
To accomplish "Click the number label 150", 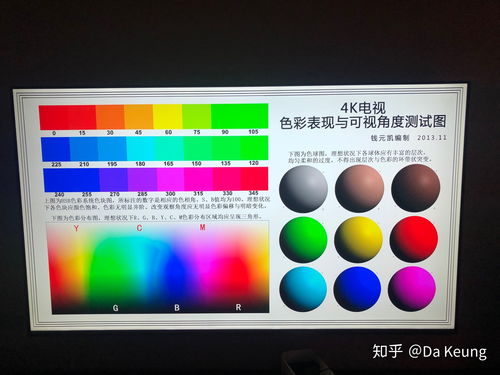I will pos(196,163).
